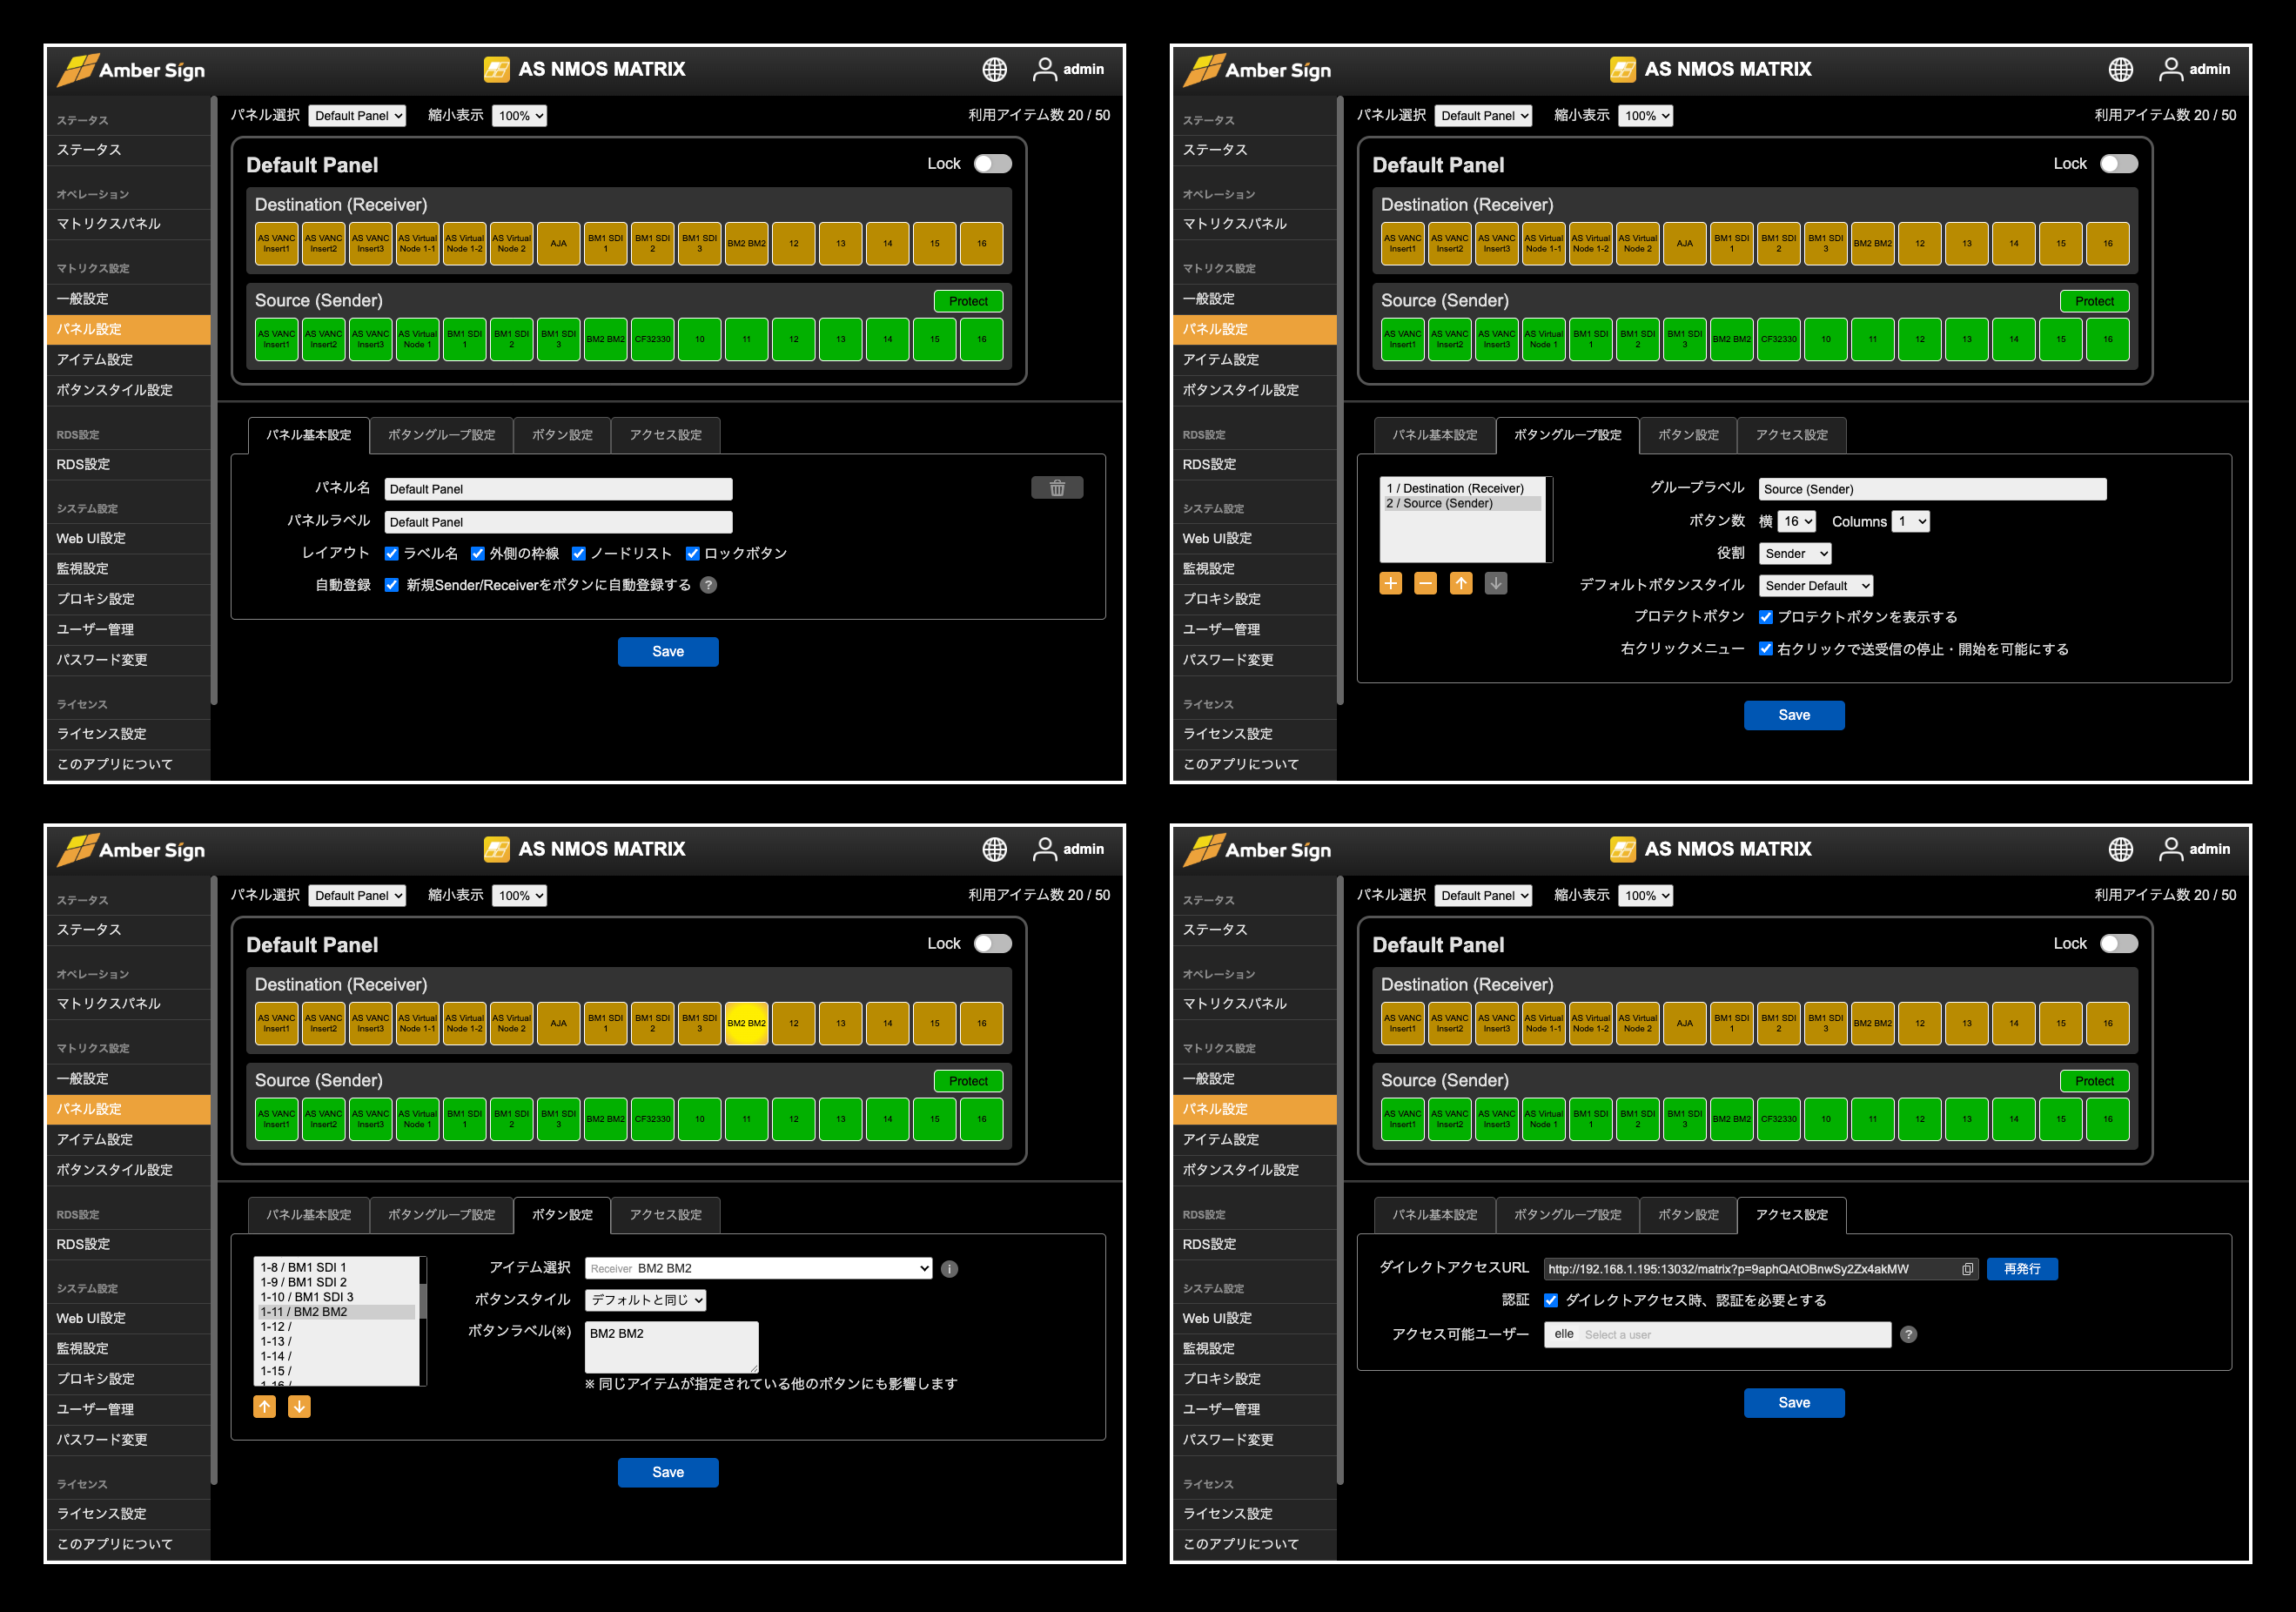Click the orange minus icon to remove group

click(1425, 583)
